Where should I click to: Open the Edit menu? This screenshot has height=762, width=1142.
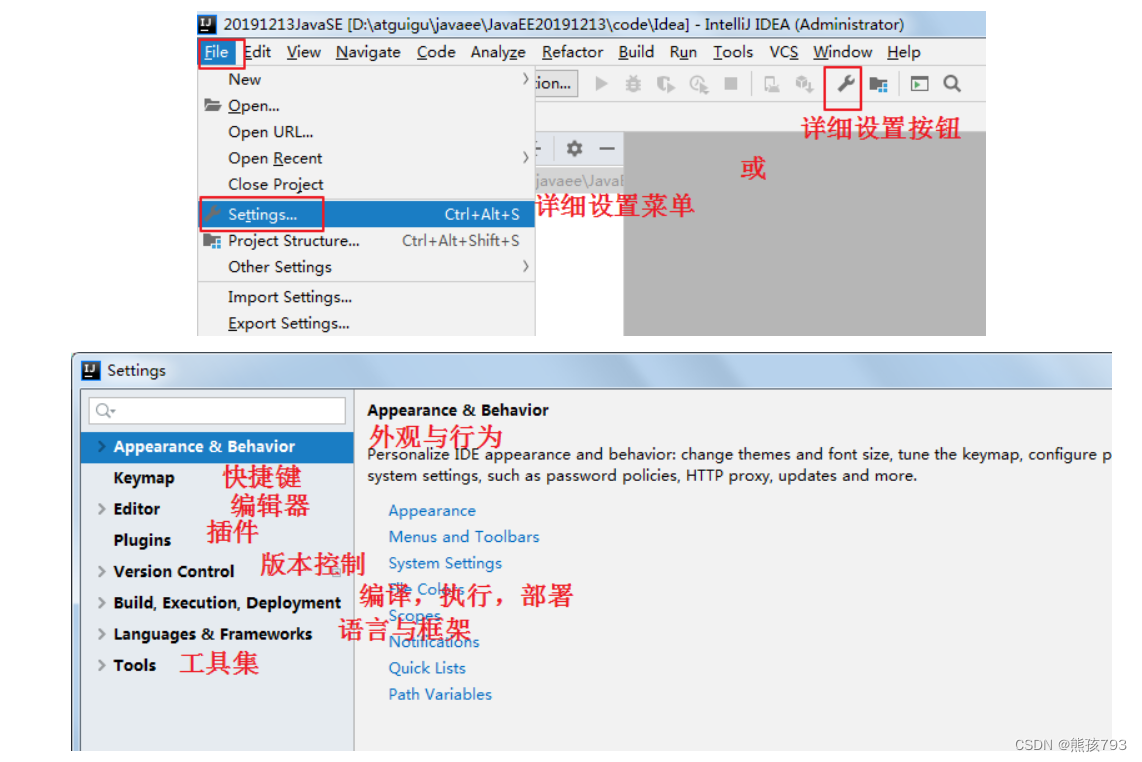257,52
